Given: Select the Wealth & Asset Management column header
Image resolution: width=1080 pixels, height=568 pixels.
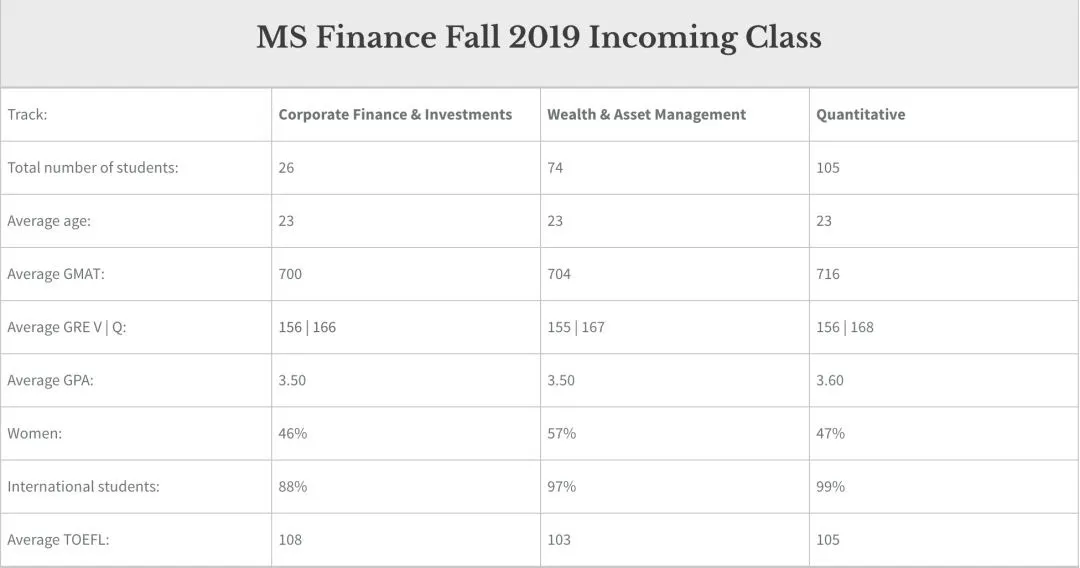Looking at the screenshot, I should pos(646,115).
